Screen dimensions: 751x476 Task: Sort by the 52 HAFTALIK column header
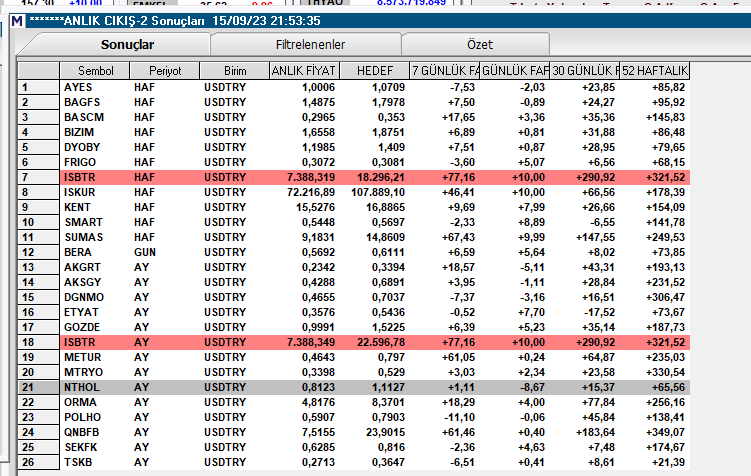pos(654,71)
